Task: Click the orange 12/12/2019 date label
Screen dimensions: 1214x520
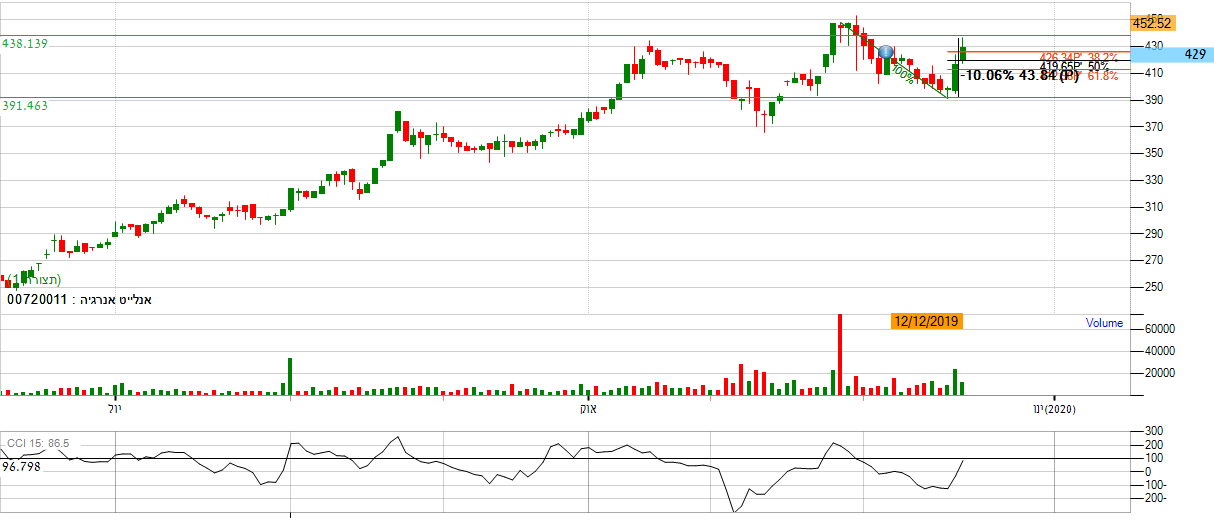Action: point(927,321)
